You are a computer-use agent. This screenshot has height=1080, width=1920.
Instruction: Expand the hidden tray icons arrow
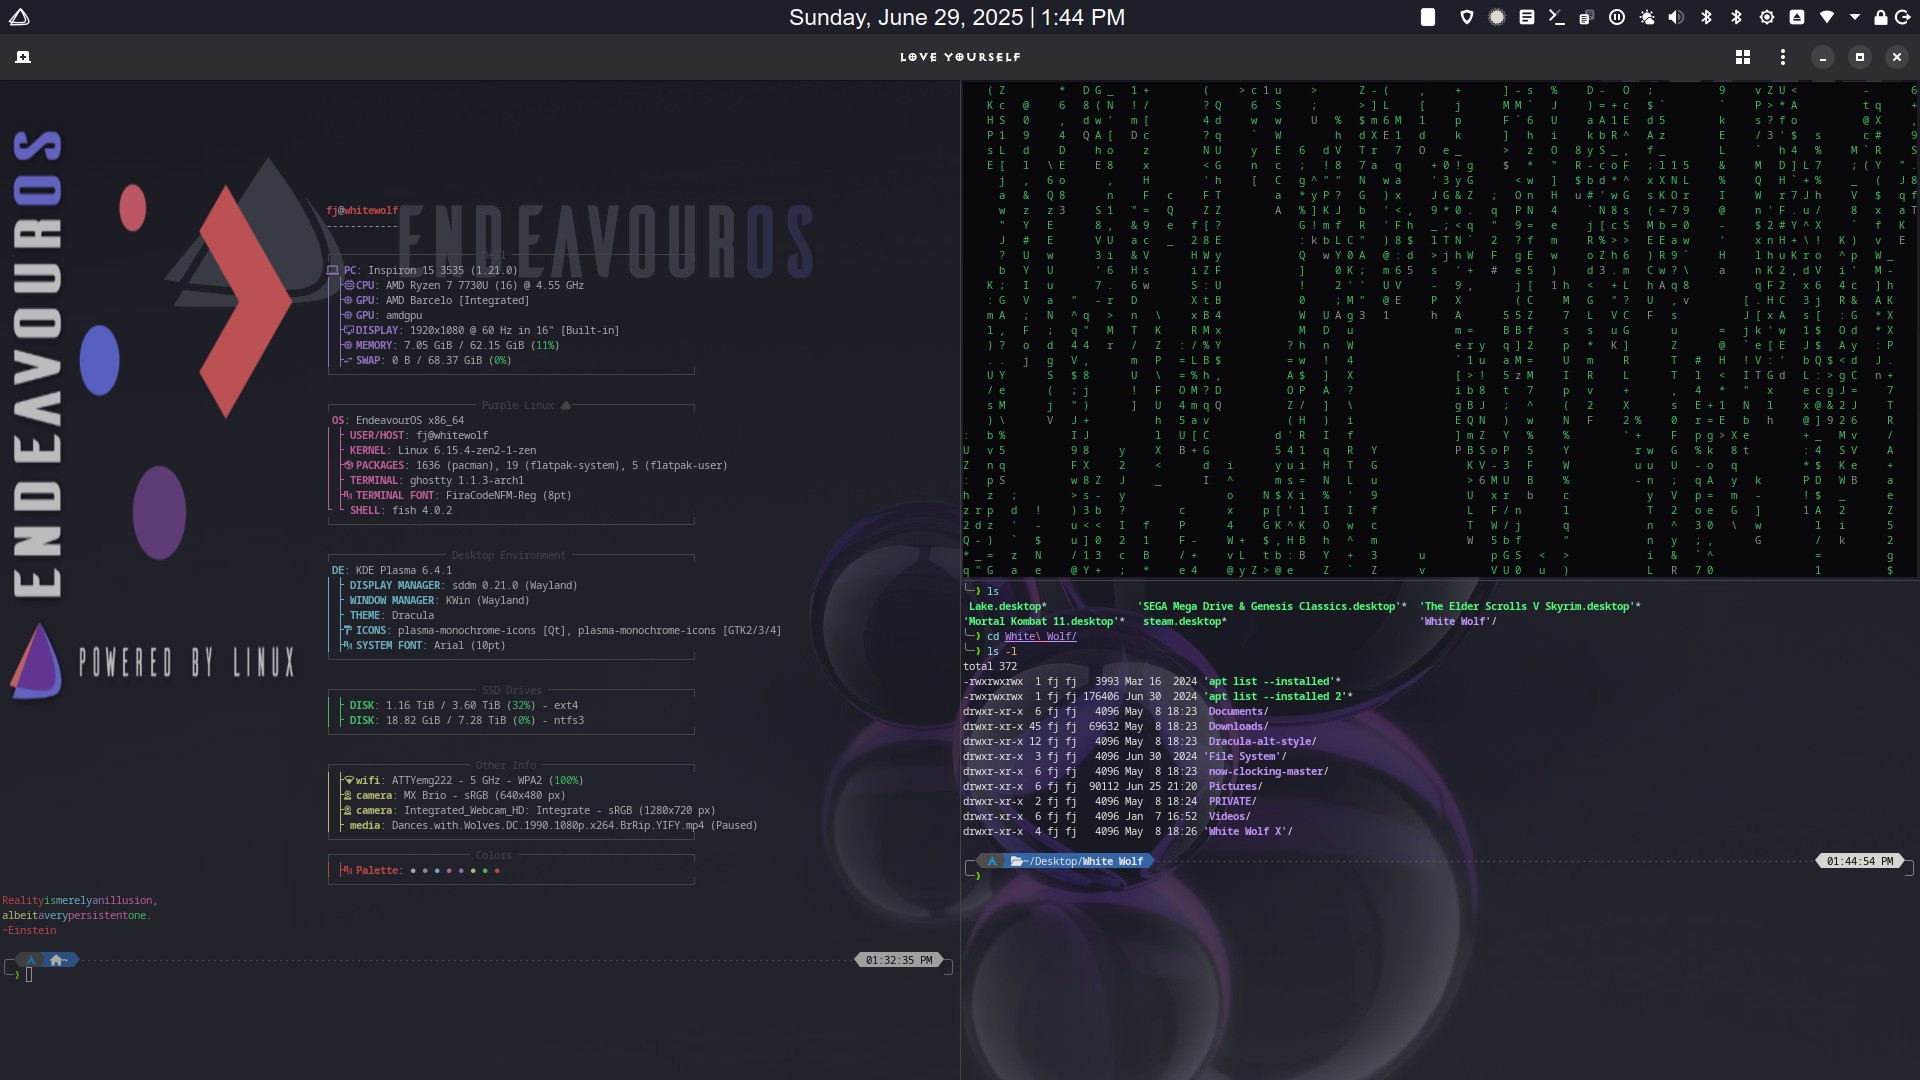[x=1855, y=17]
